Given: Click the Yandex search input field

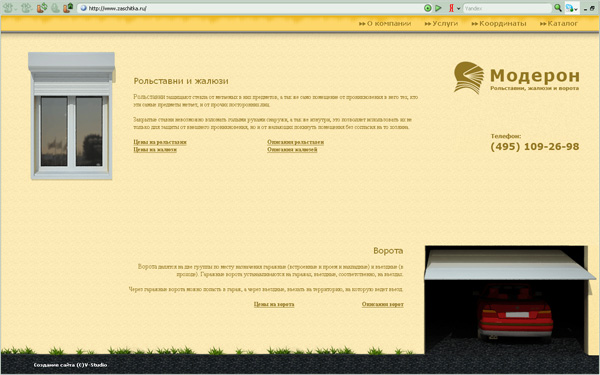Looking at the screenshot, I should (507, 8).
